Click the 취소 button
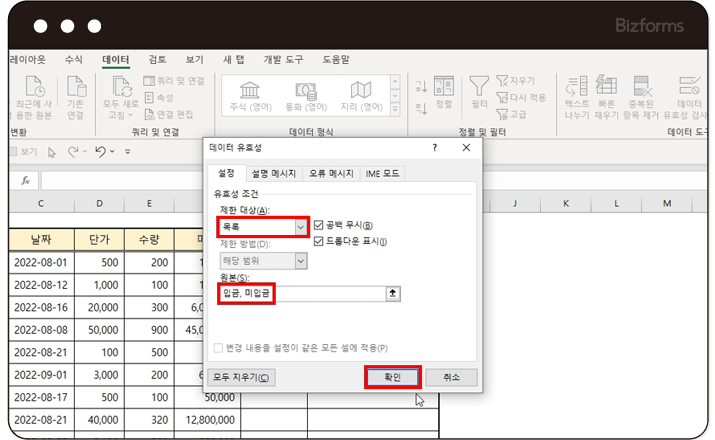The width and height of the screenshot is (715, 440). [x=451, y=377]
